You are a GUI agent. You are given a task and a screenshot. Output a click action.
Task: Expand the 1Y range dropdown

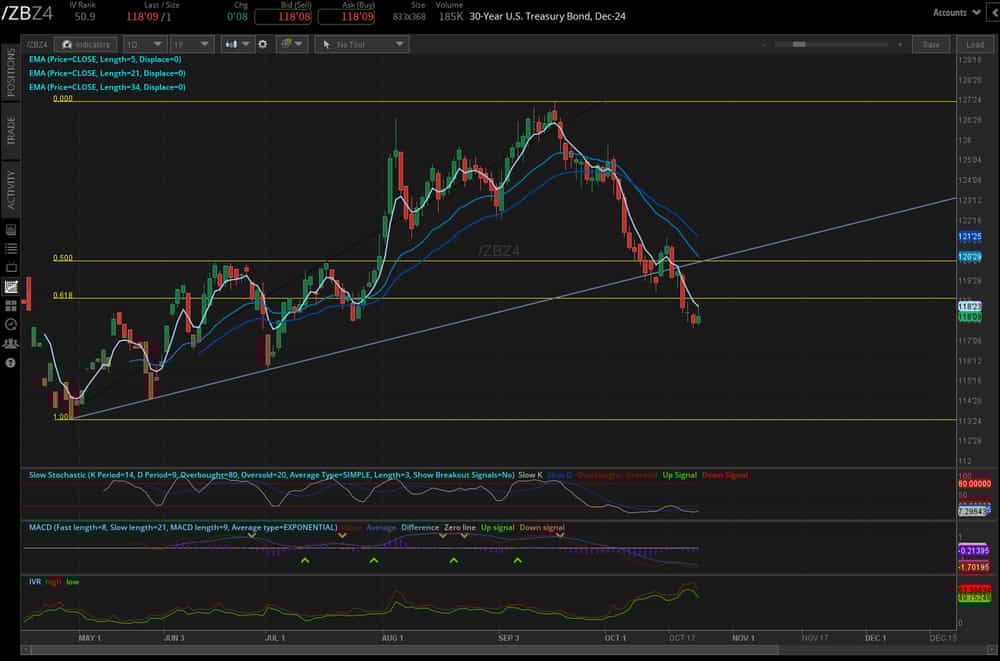[x=190, y=44]
